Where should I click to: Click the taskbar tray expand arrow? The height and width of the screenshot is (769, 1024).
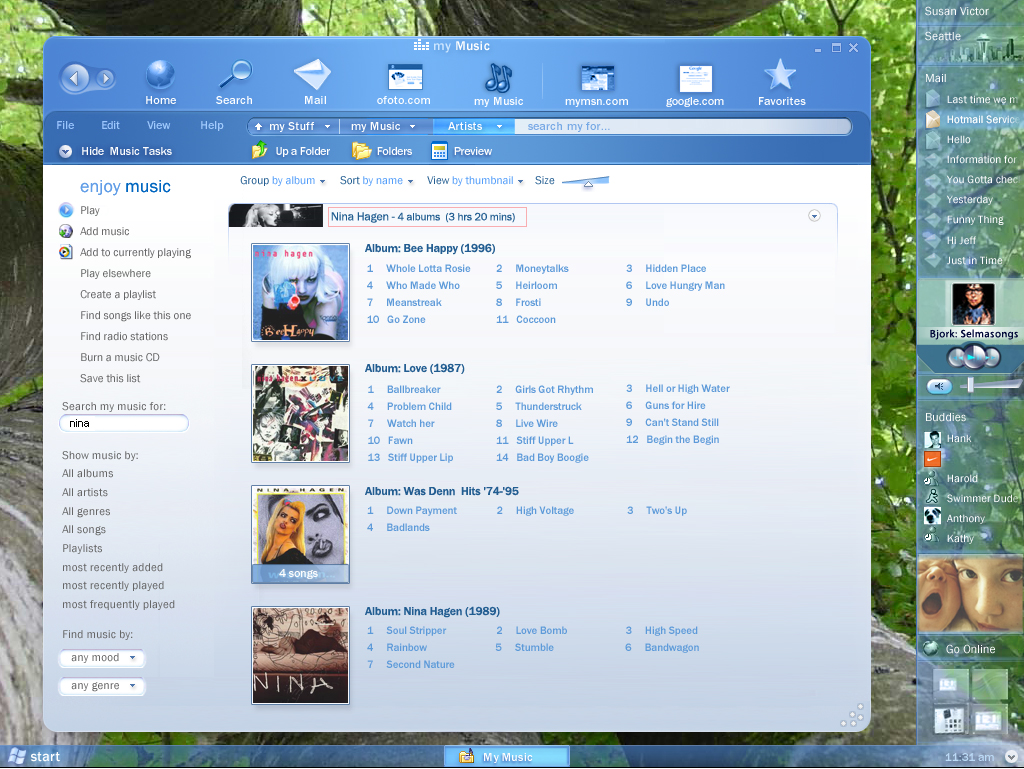(x=1011, y=757)
